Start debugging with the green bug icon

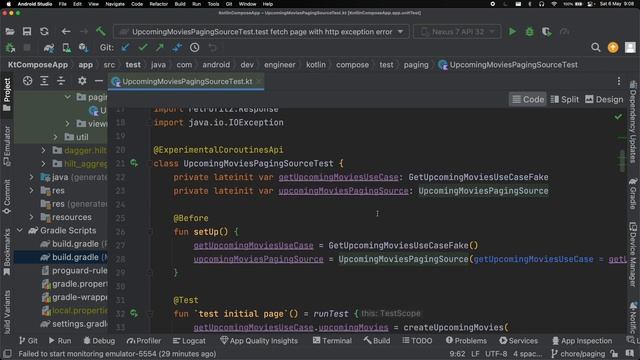(x=529, y=31)
